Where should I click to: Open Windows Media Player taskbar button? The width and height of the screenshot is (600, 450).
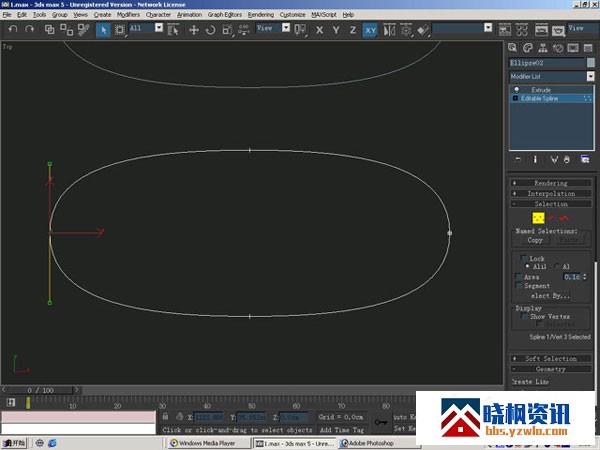pos(209,443)
